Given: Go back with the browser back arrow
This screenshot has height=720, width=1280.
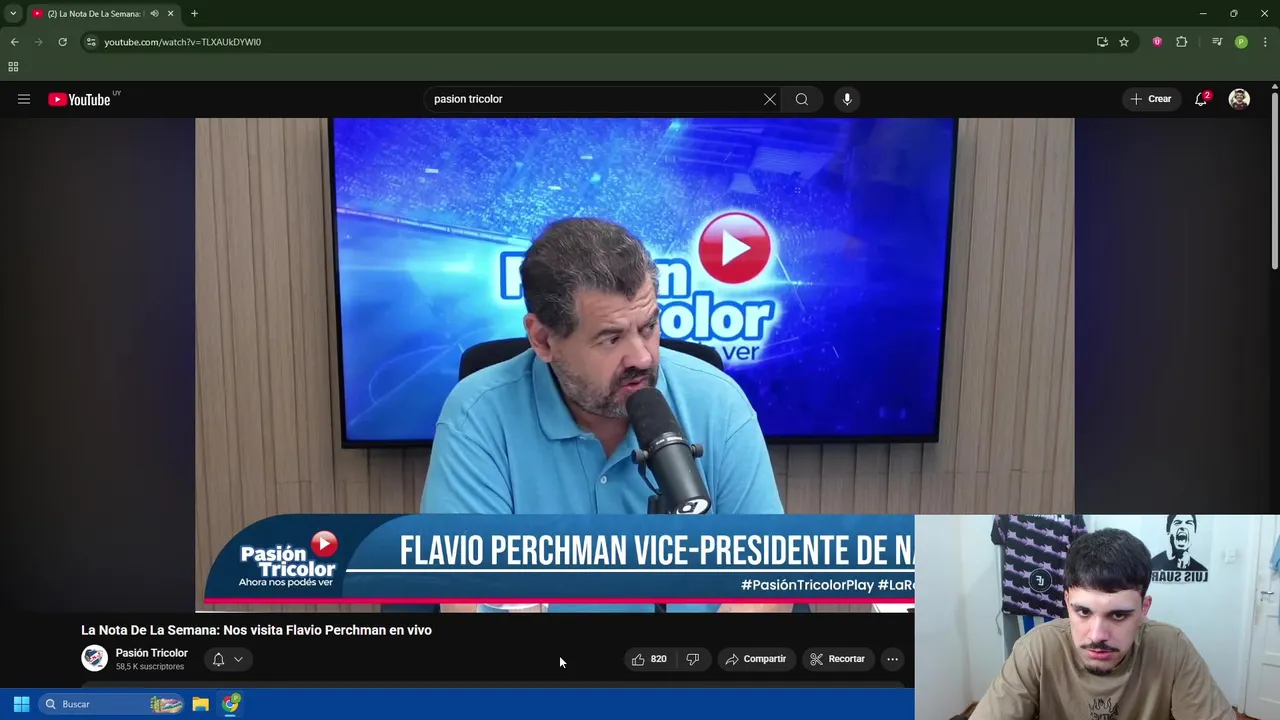Looking at the screenshot, I should point(14,42).
